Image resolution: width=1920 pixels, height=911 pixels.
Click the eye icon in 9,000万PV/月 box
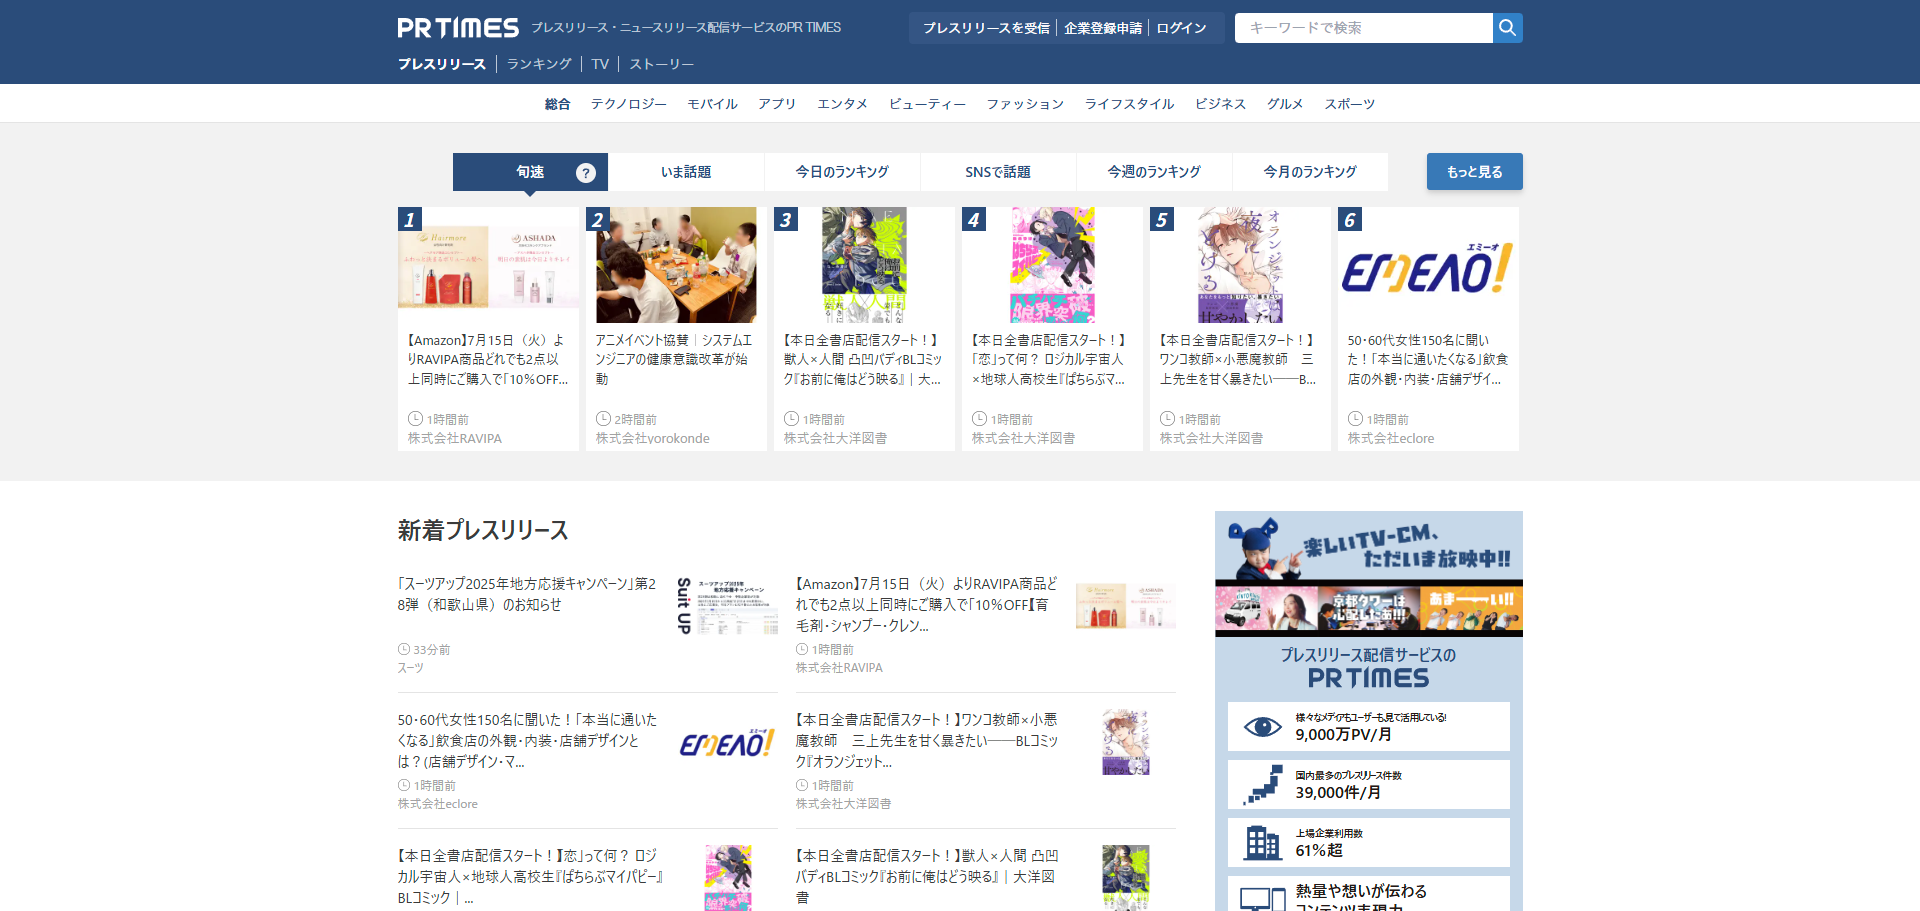(1263, 727)
